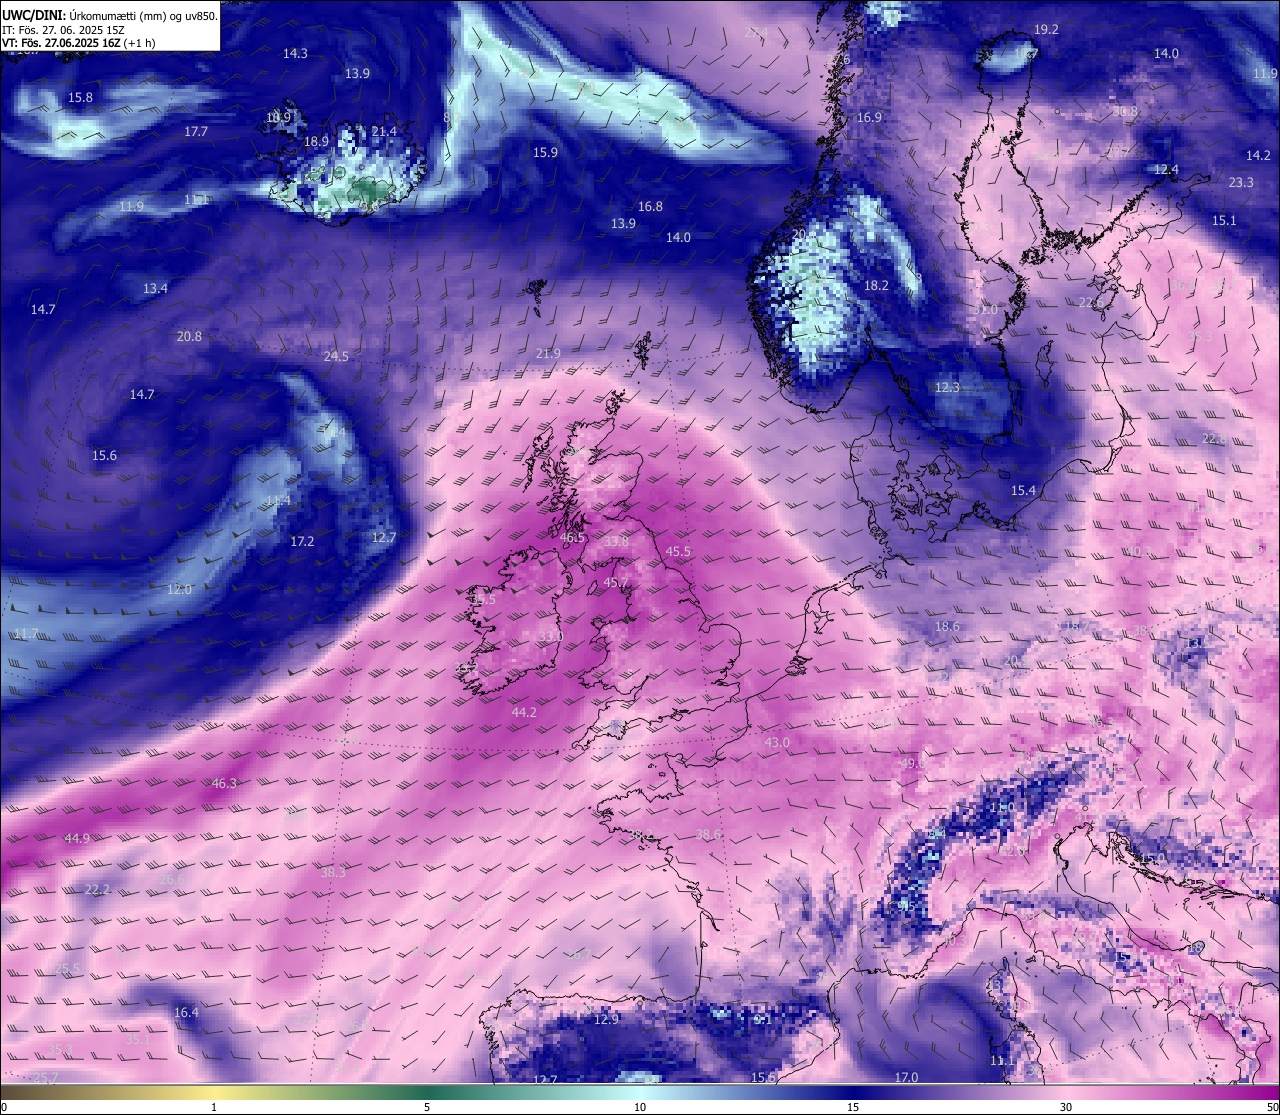Click the 43.0 value label
This screenshot has height=1115, width=1280.
point(777,743)
